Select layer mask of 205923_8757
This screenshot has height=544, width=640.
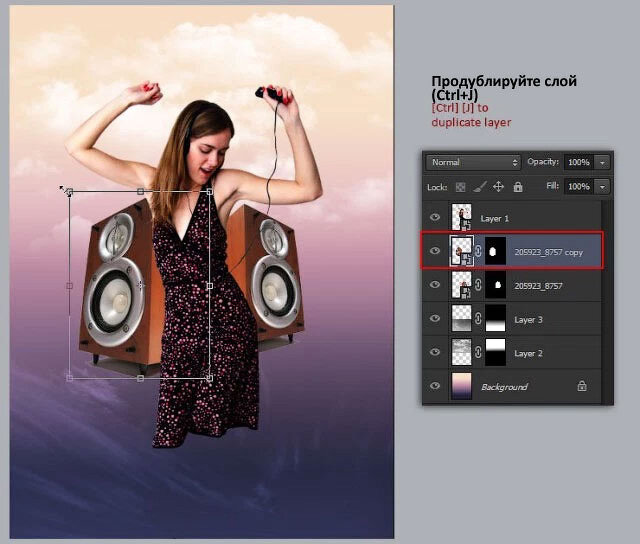coord(495,285)
